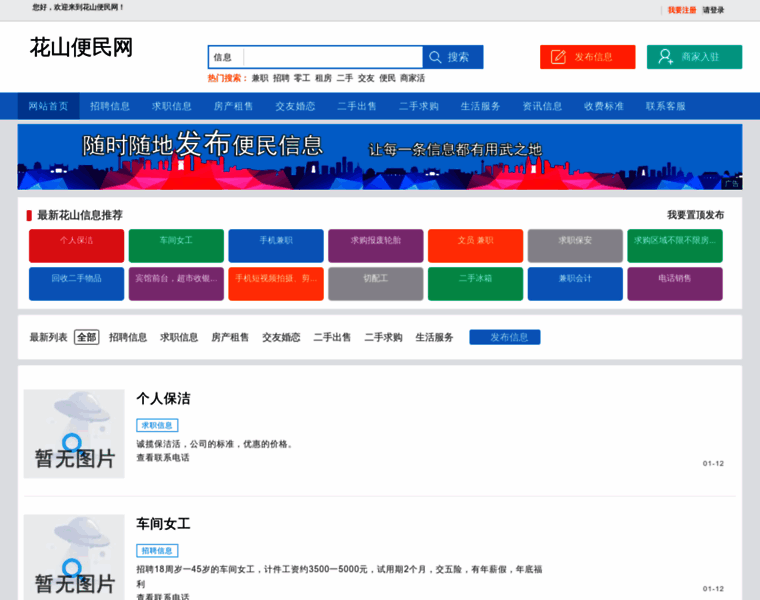Click the 我要置顶发布 link
Viewport: 760px width, 600px height.
pyautogui.click(x=695, y=215)
